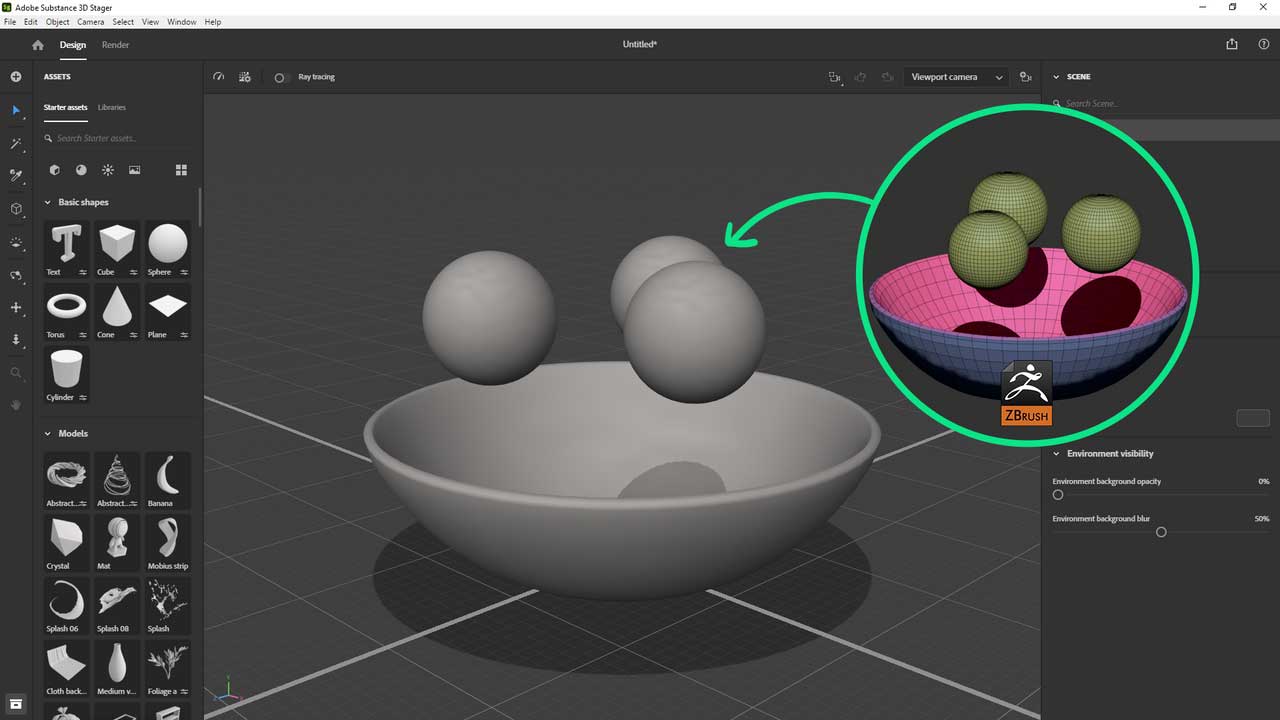Image resolution: width=1280 pixels, height=720 pixels.
Task: Open the Window menu
Action: 182,22
